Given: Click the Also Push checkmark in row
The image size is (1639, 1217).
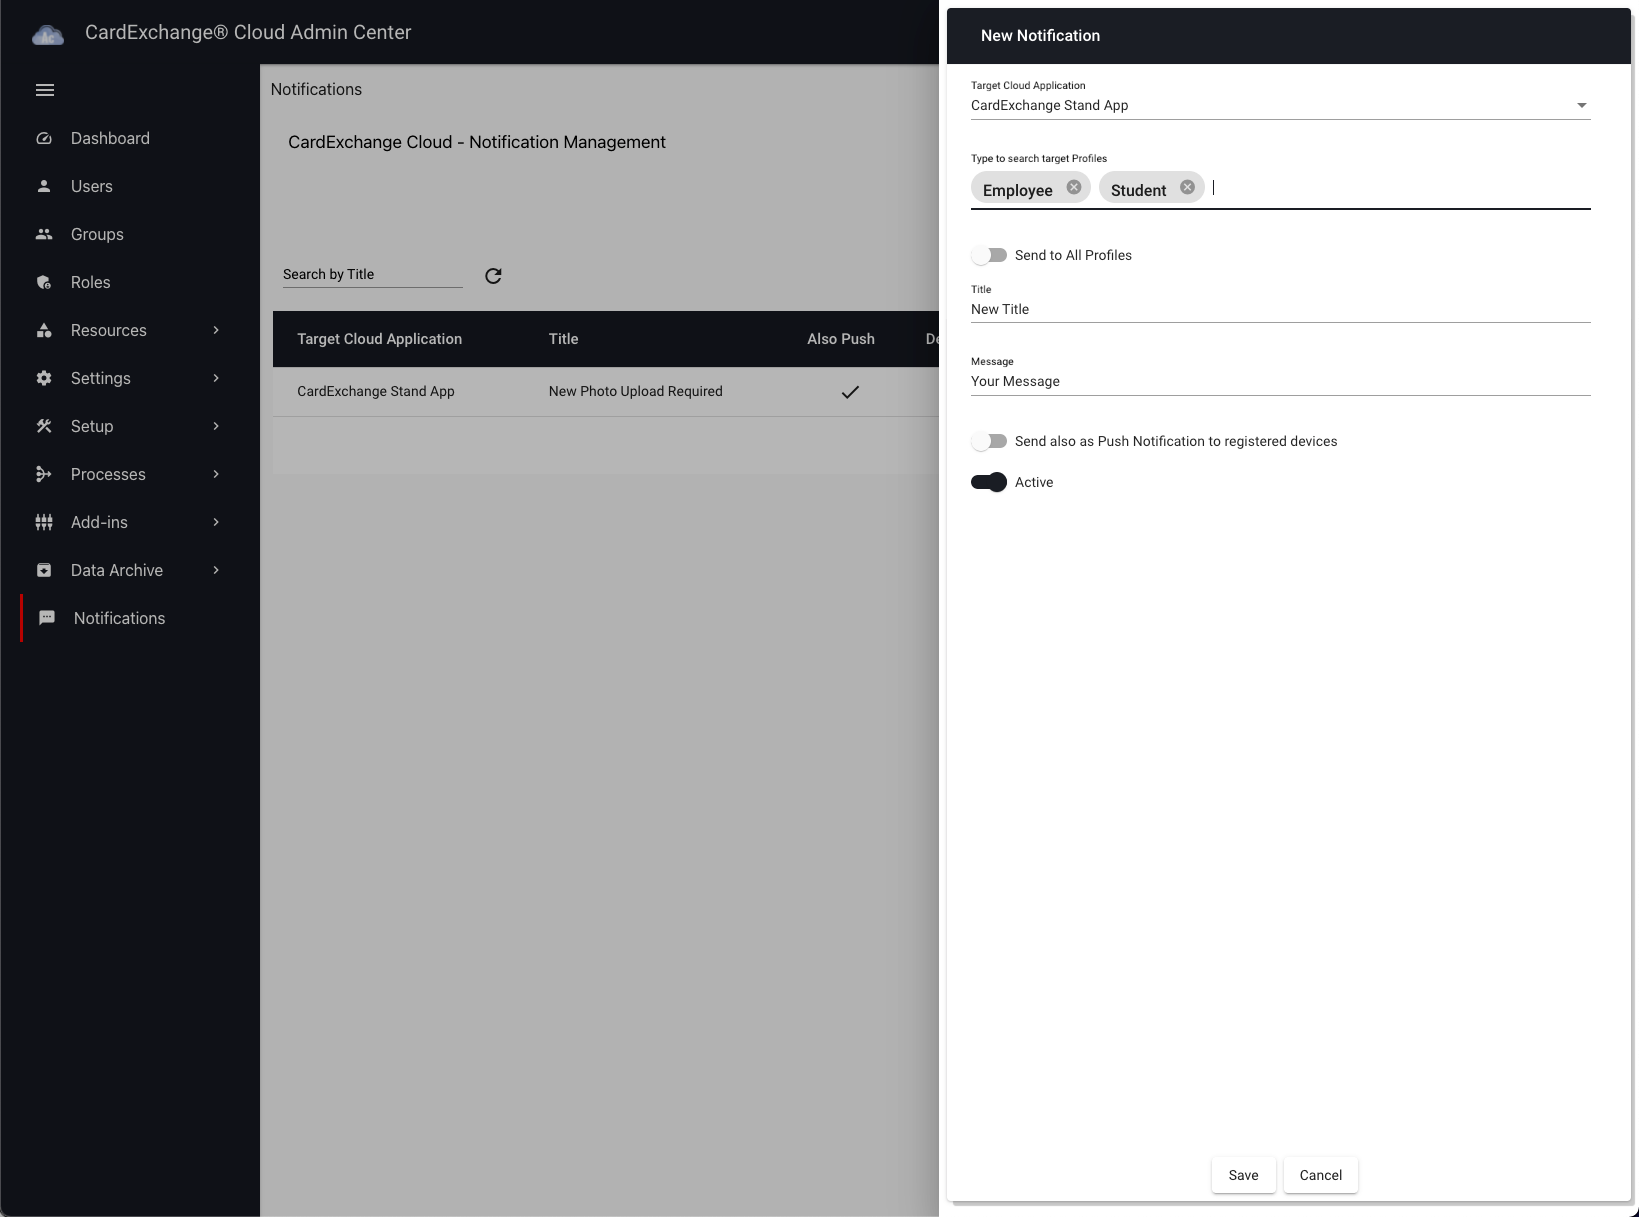Looking at the screenshot, I should click(x=850, y=392).
